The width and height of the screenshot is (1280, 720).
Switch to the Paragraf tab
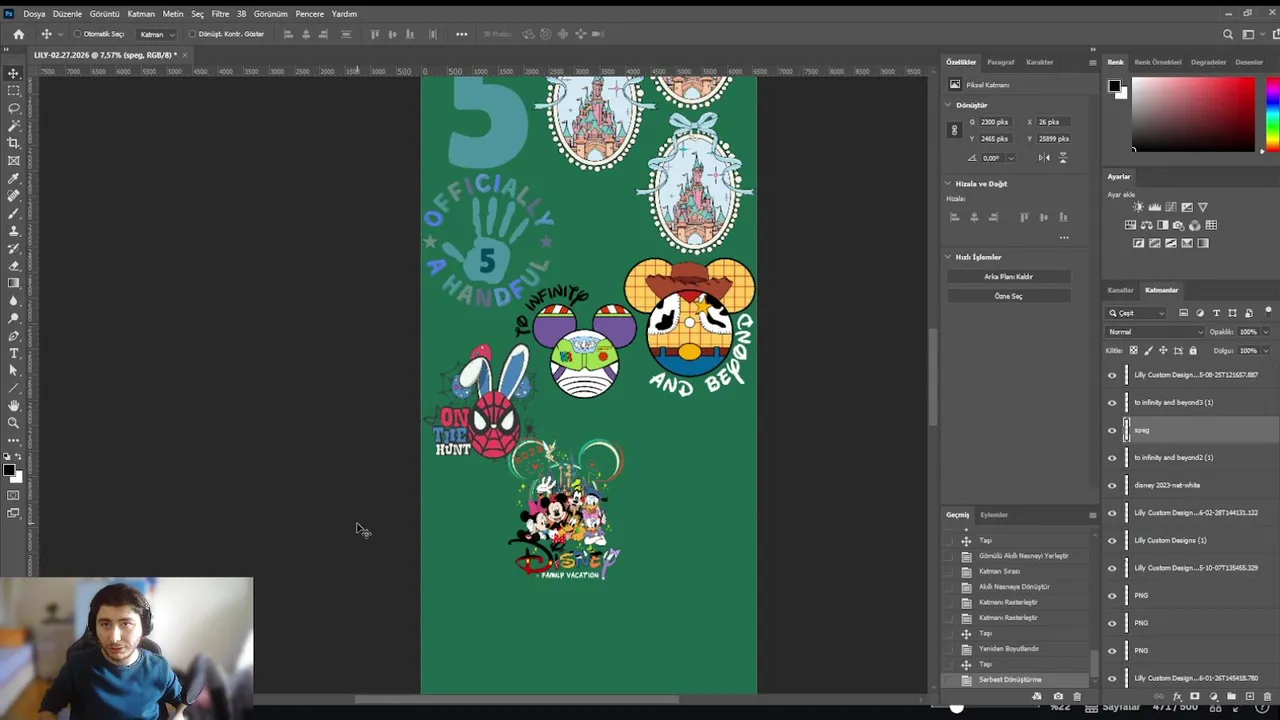tap(1001, 62)
